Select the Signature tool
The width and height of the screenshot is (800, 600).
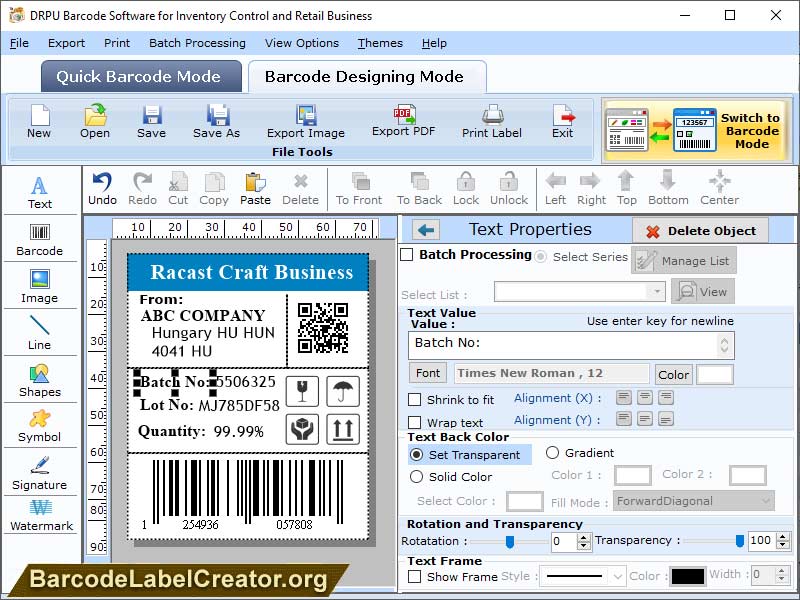40,477
